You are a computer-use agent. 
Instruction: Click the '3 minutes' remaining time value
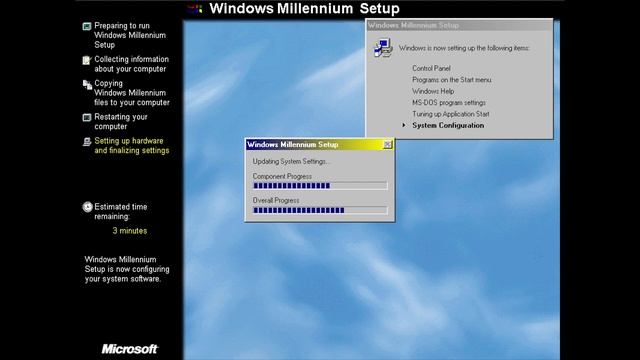(x=130, y=231)
